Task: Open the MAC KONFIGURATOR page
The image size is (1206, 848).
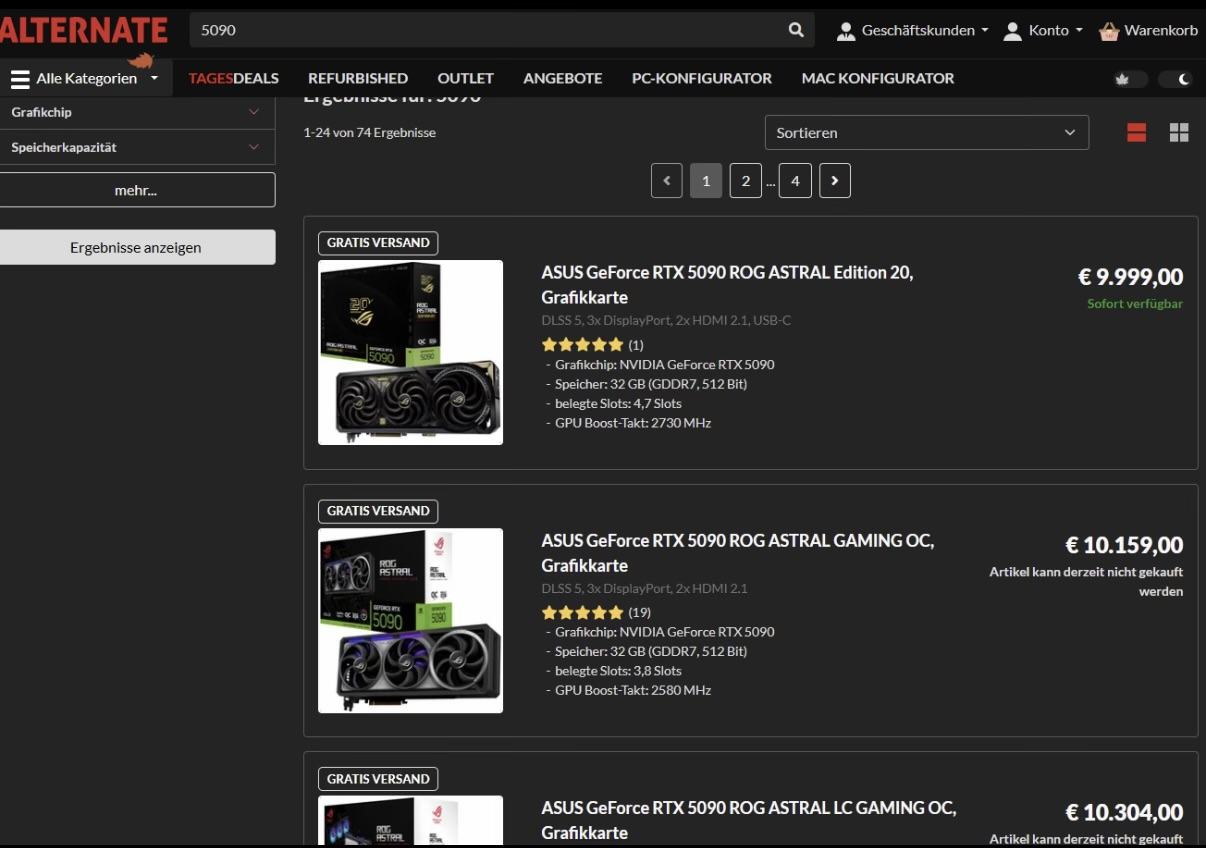Action: [878, 78]
